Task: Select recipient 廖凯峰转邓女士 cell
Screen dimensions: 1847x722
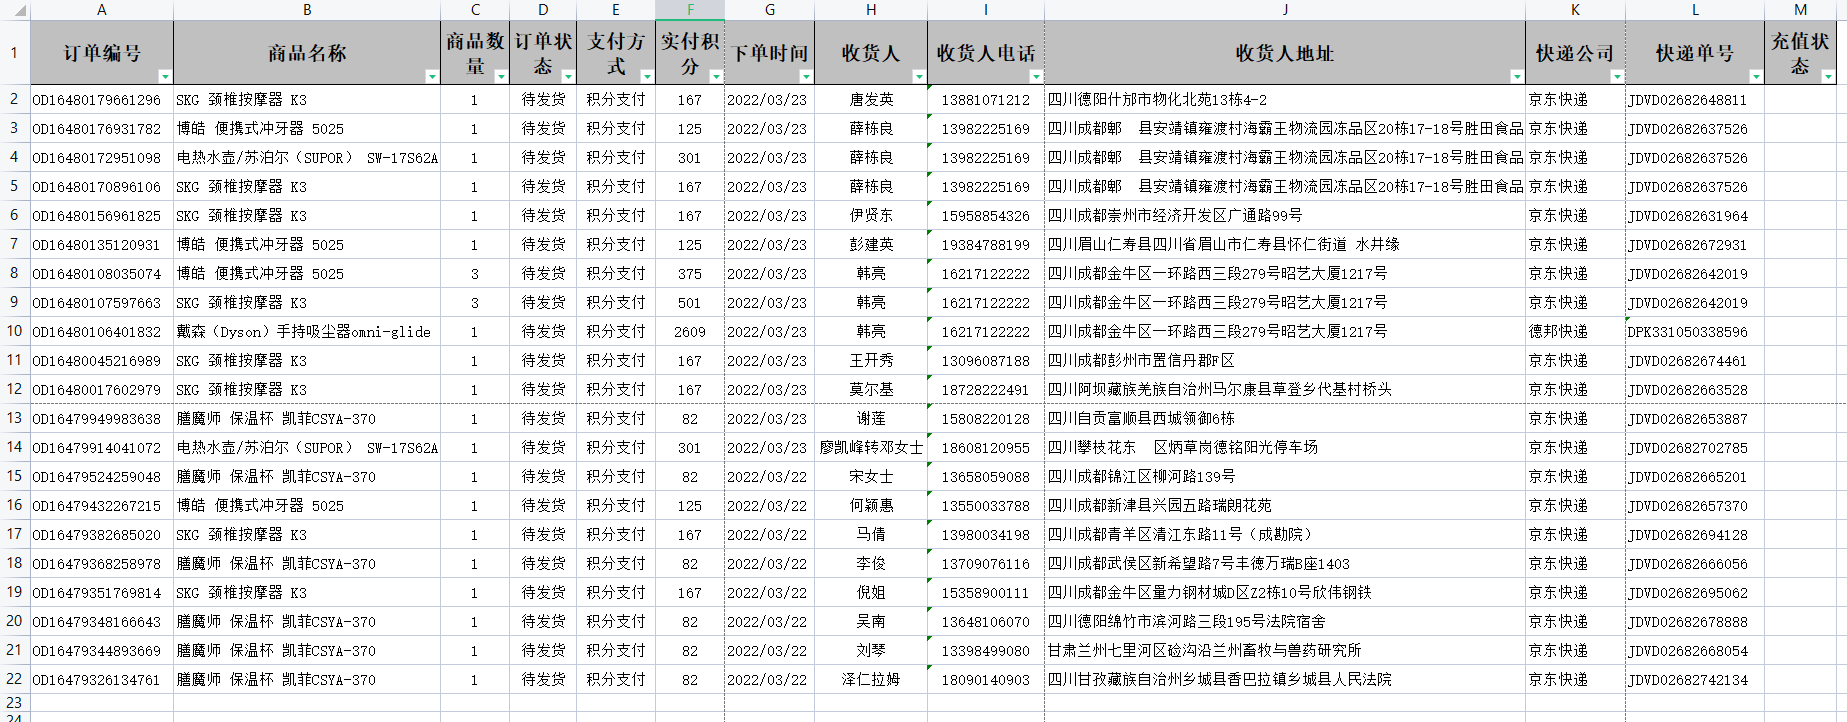Action: 871,448
